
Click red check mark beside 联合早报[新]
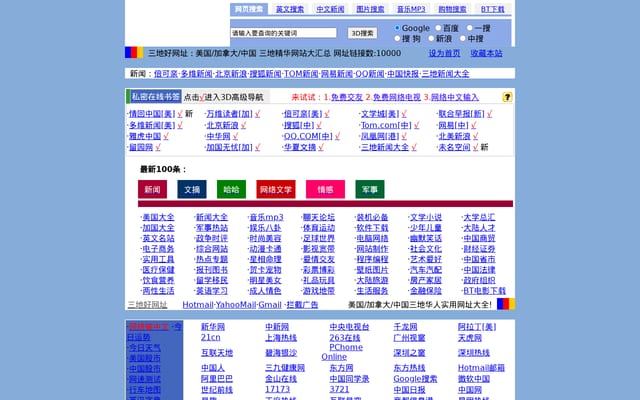[x=489, y=114]
